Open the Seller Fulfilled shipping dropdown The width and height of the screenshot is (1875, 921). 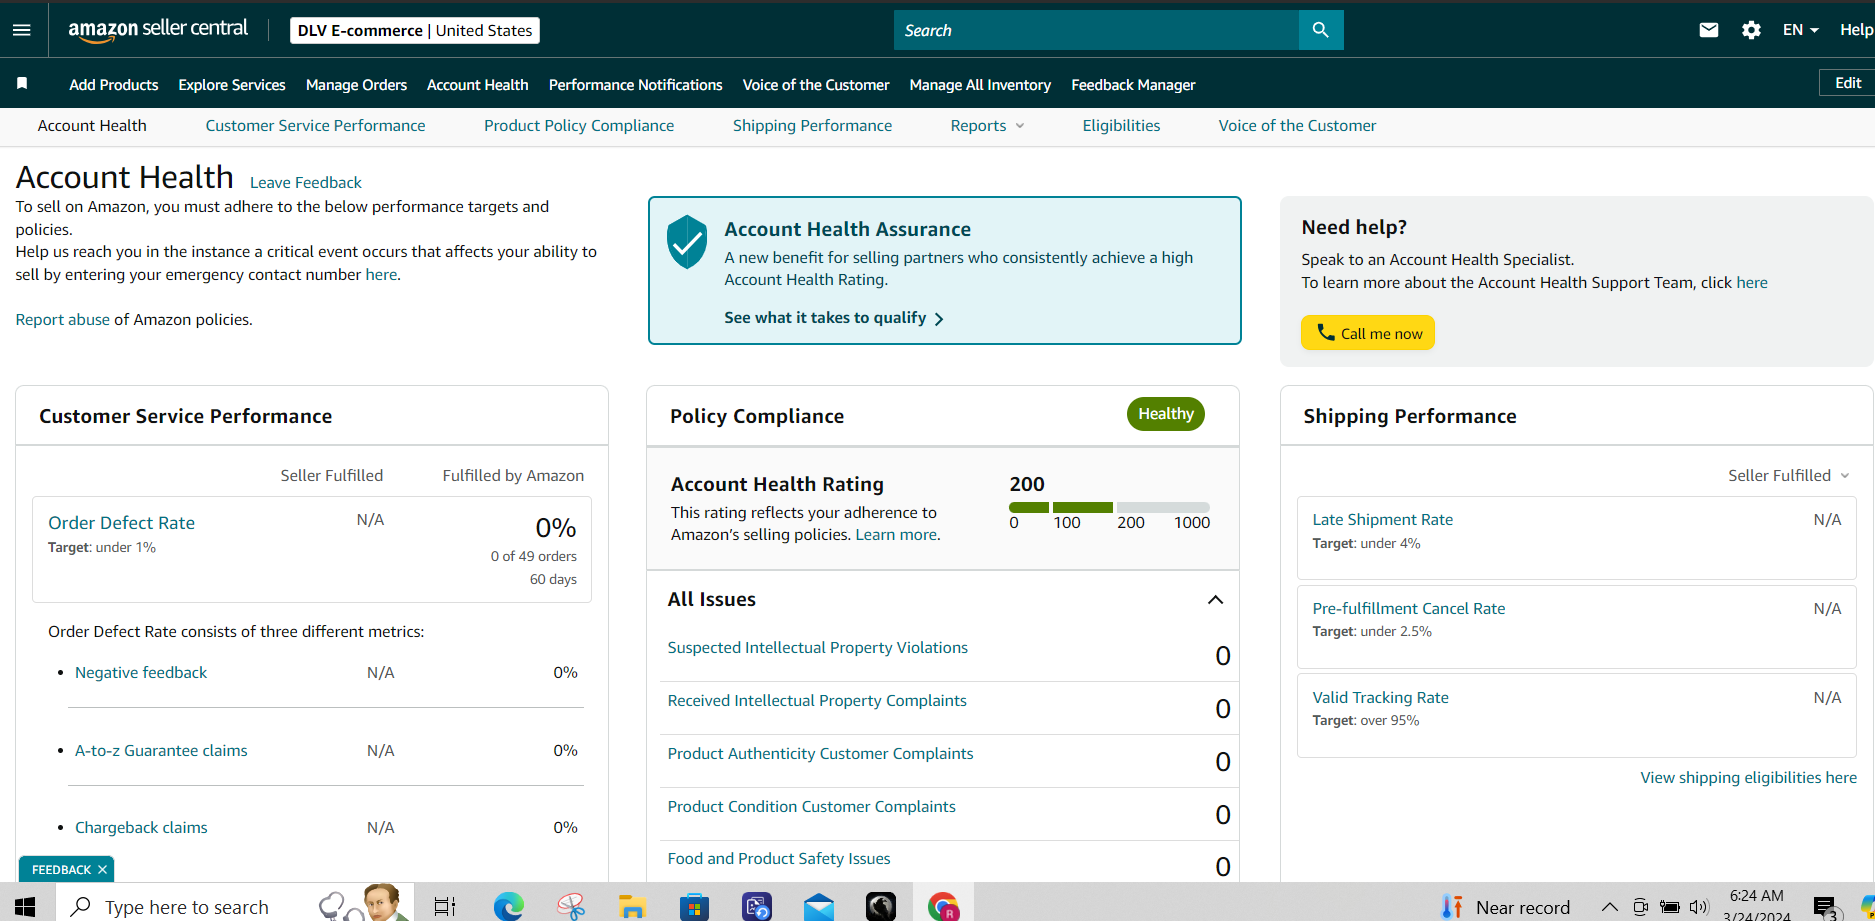(1789, 475)
